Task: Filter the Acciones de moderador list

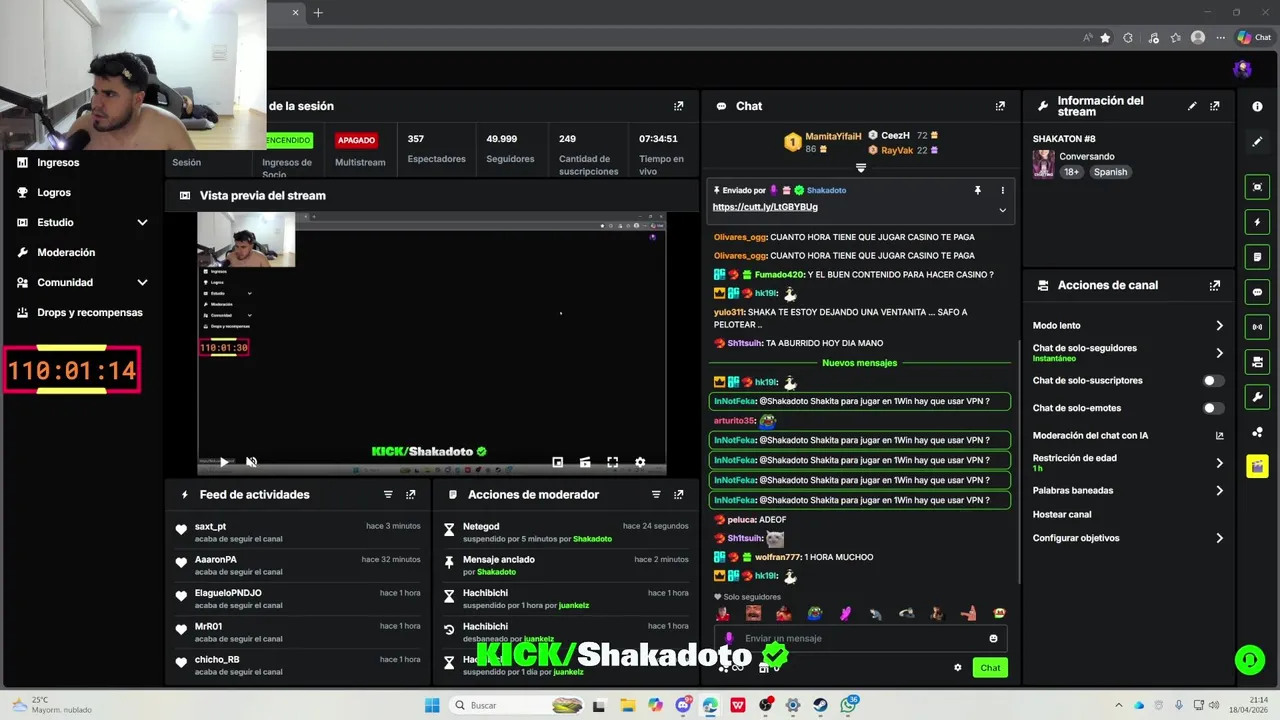Action: tap(656, 494)
